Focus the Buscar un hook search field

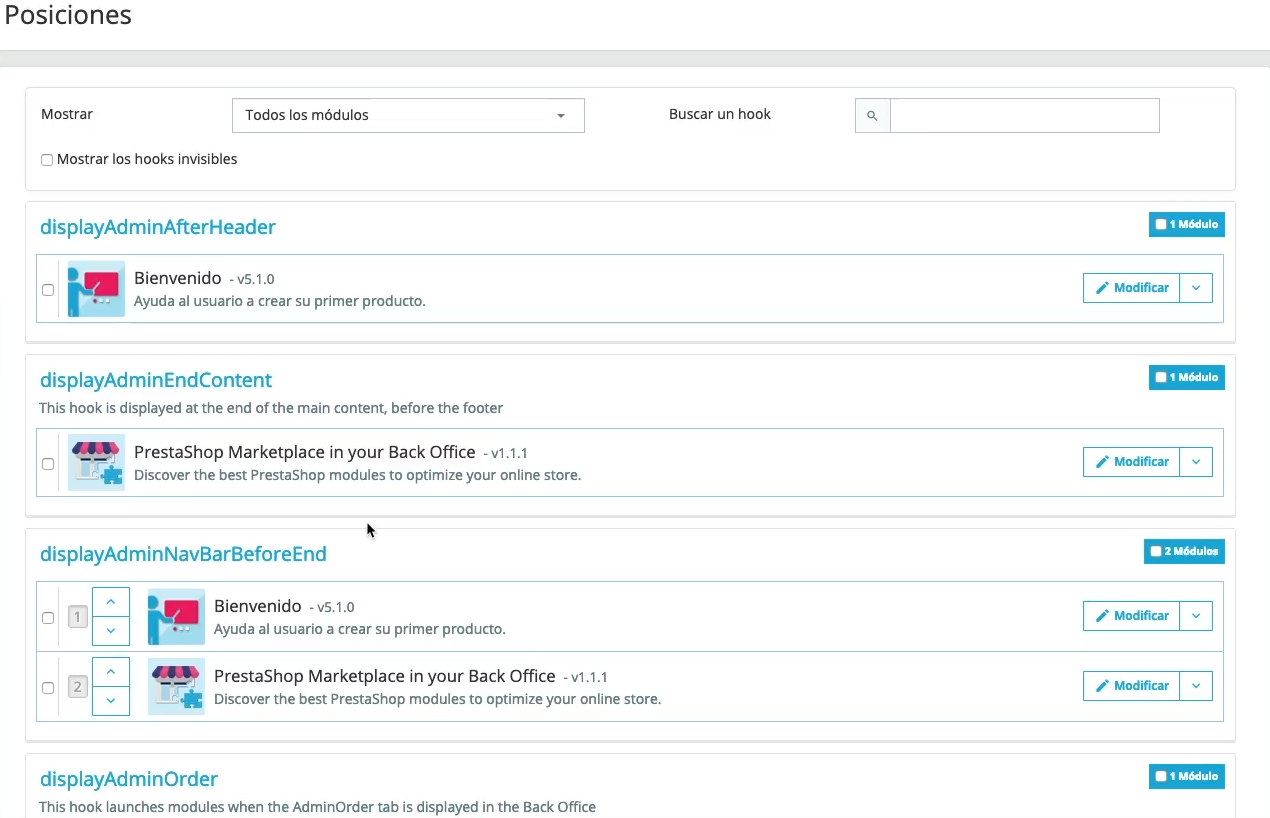tap(1024, 116)
